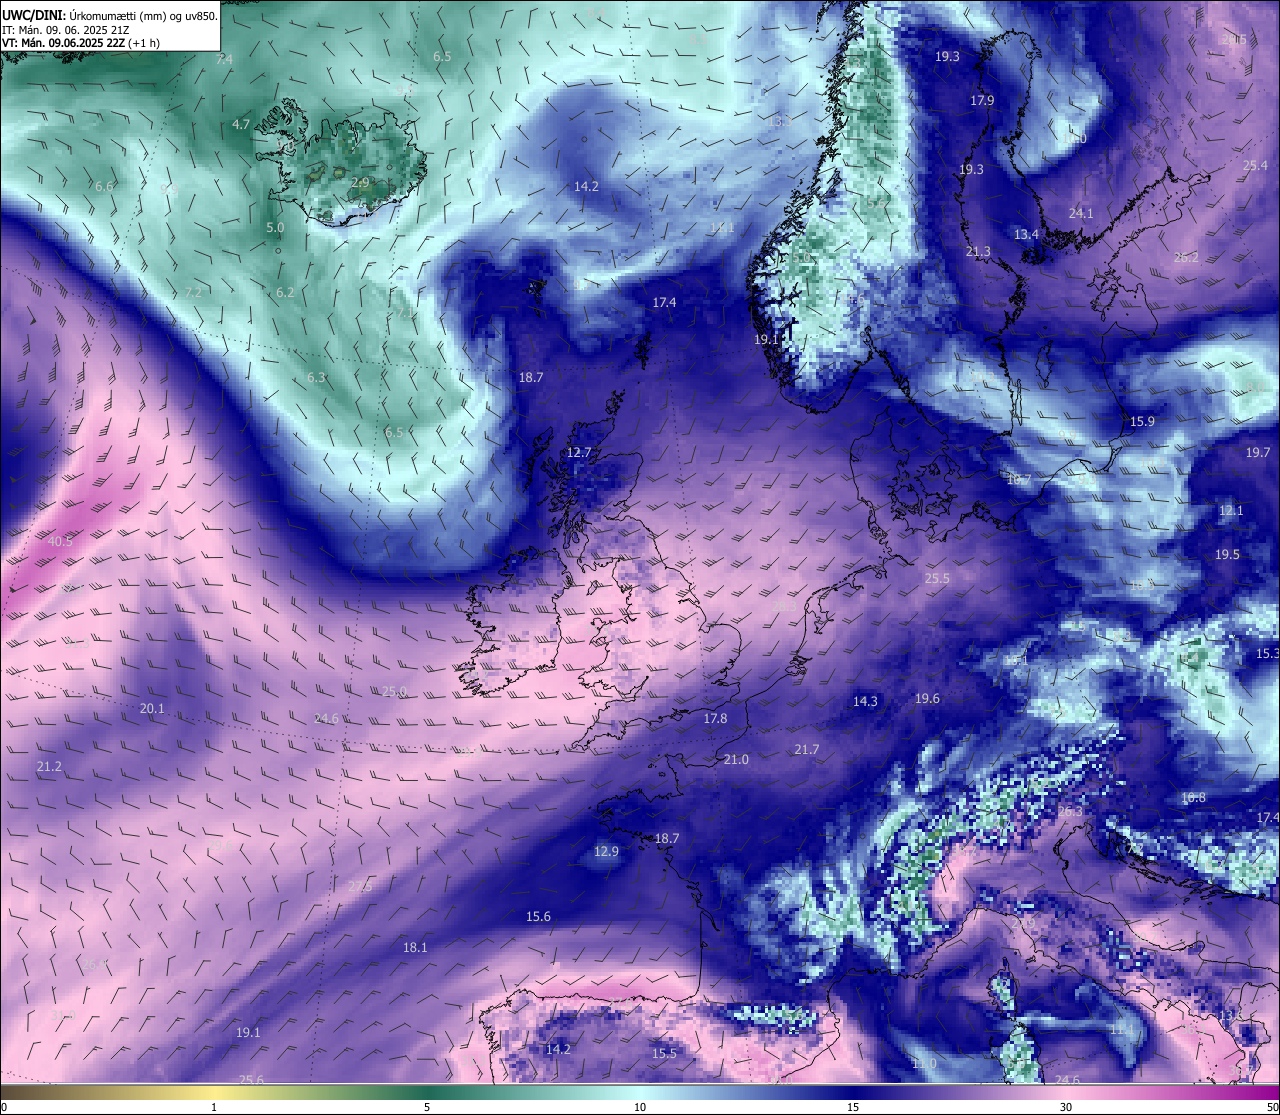Viewport: 1280px width, 1115px height.
Task: Click the 15.9 value on the map
Action: 1142,422
